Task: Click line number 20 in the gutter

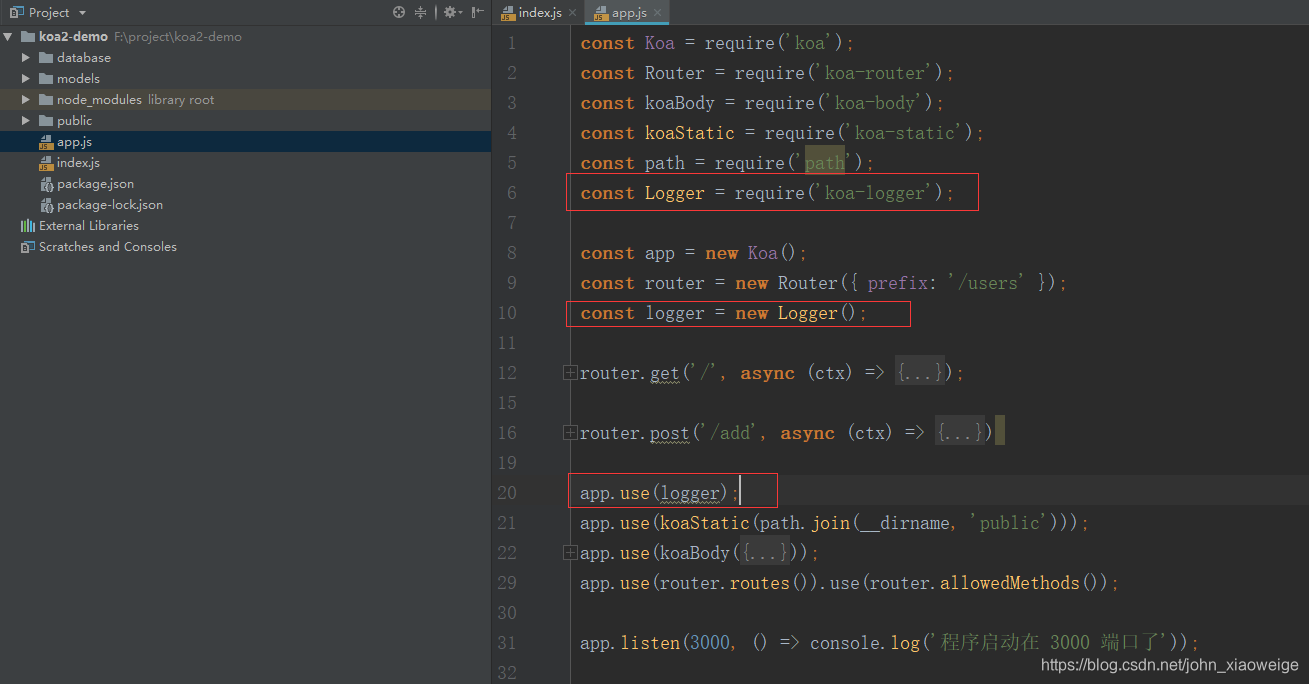Action: pyautogui.click(x=507, y=493)
